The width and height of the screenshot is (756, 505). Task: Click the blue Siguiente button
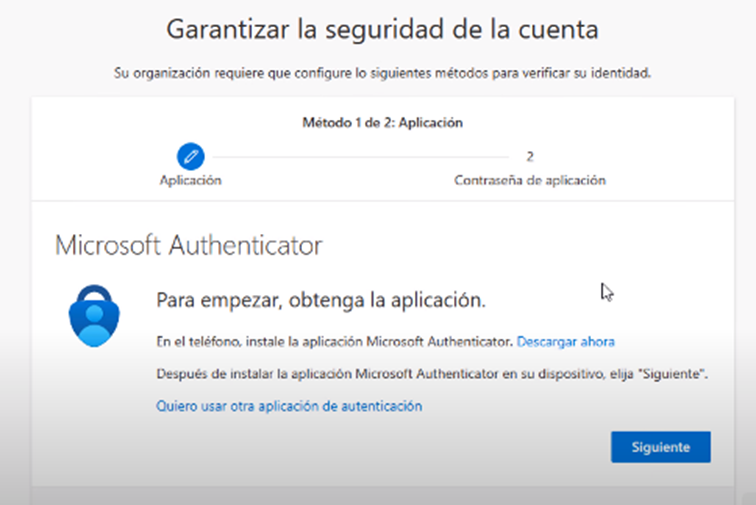click(x=661, y=447)
